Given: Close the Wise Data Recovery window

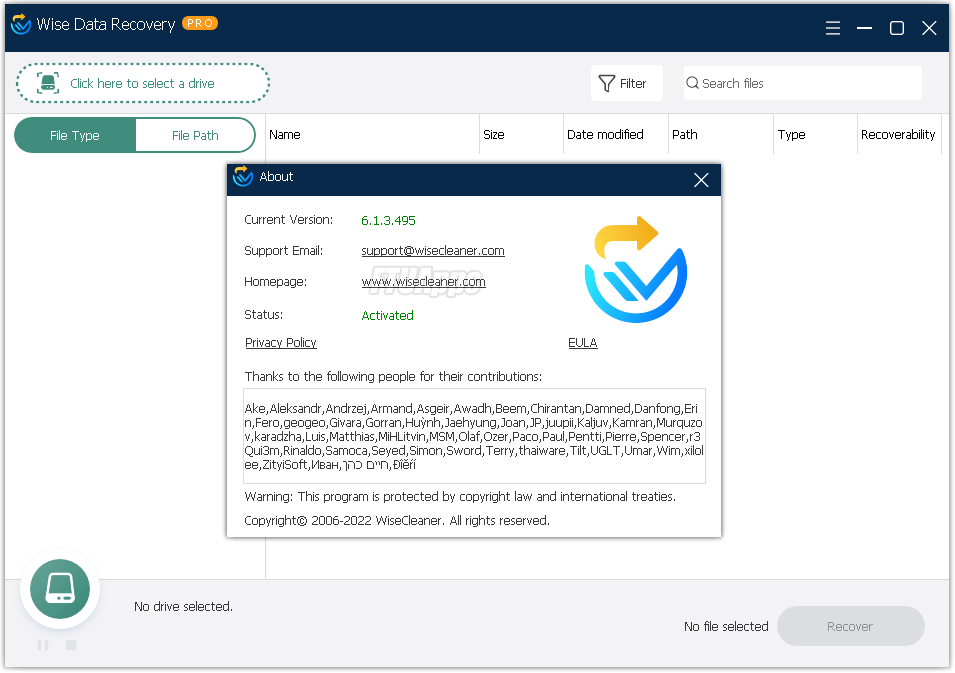Looking at the screenshot, I should coord(929,28).
